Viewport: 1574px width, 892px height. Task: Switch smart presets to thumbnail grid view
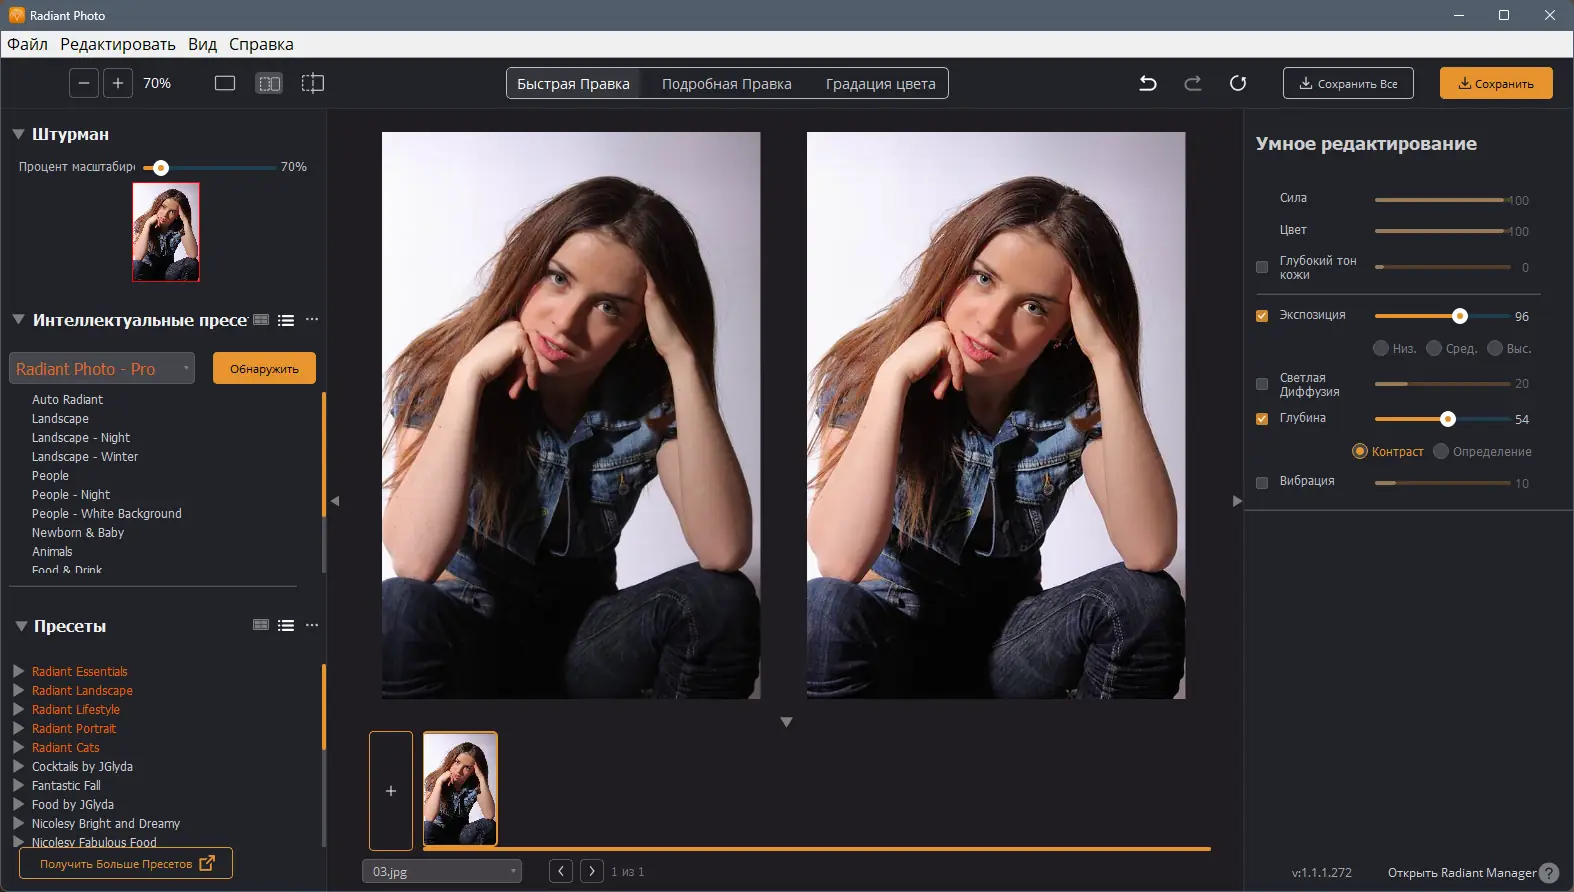coord(261,320)
